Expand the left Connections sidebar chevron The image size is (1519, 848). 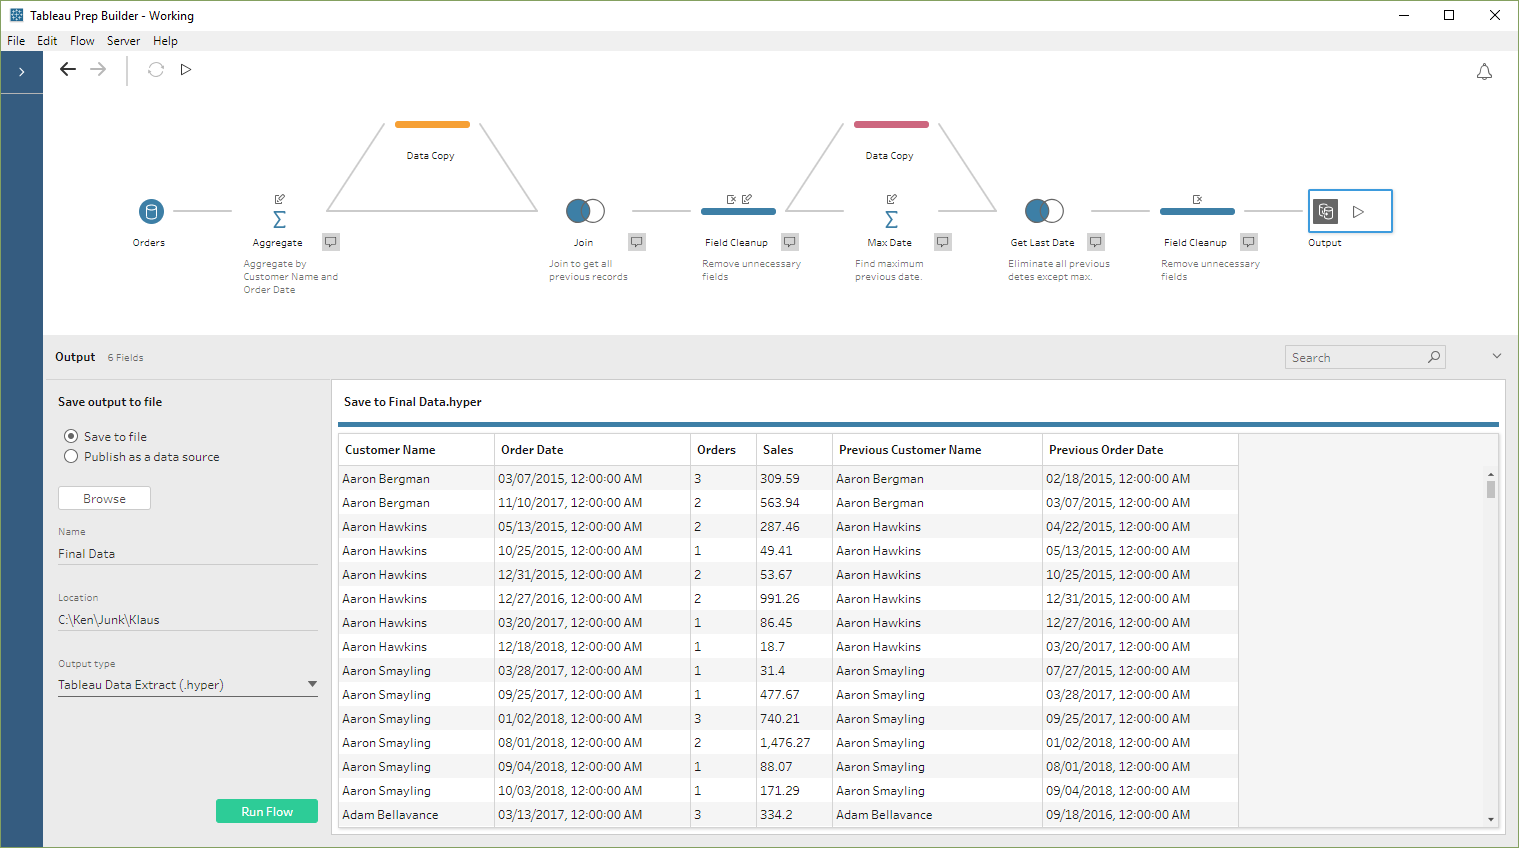[21, 72]
